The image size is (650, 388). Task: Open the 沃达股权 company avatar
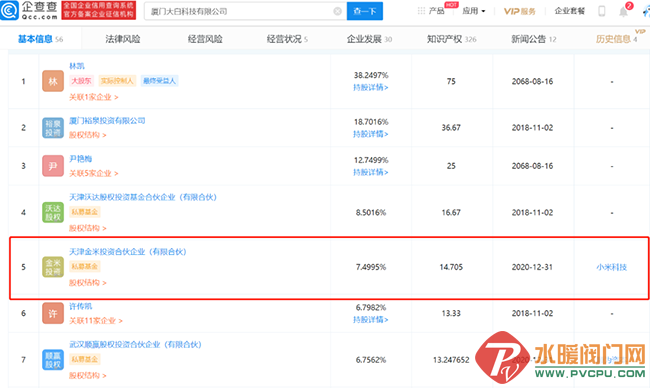[x=53, y=212]
